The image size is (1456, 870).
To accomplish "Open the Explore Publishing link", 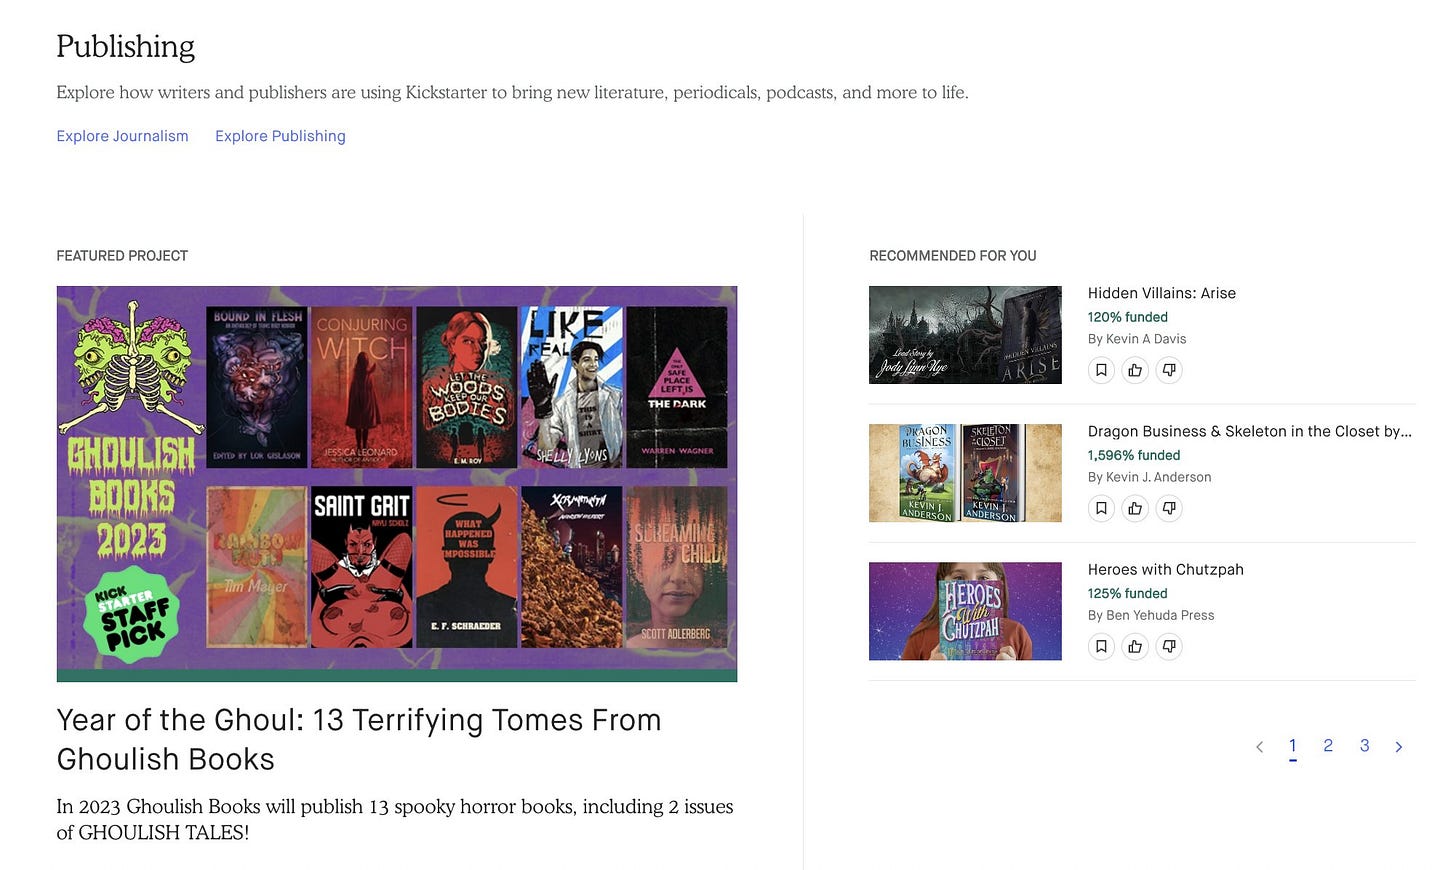I will [280, 136].
